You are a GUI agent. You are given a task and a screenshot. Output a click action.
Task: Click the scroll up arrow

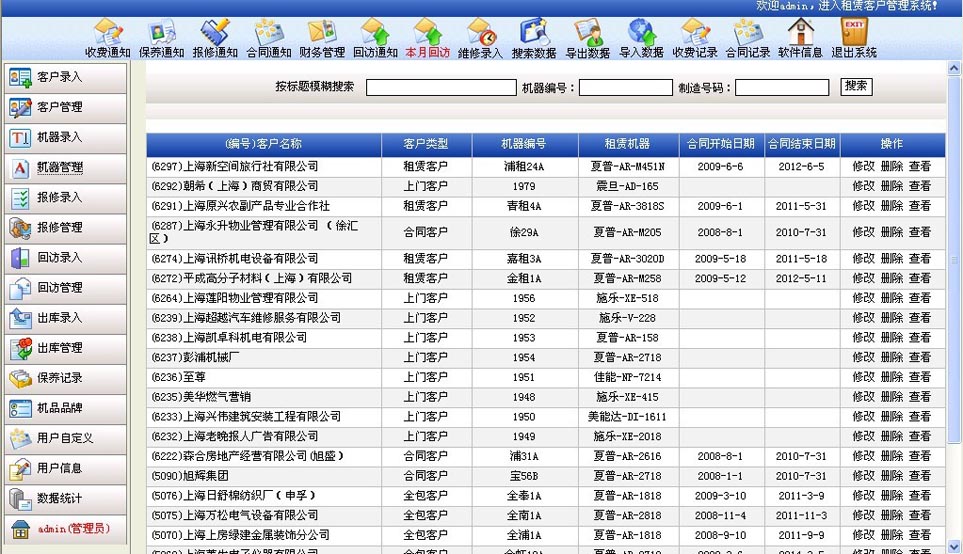(954, 68)
